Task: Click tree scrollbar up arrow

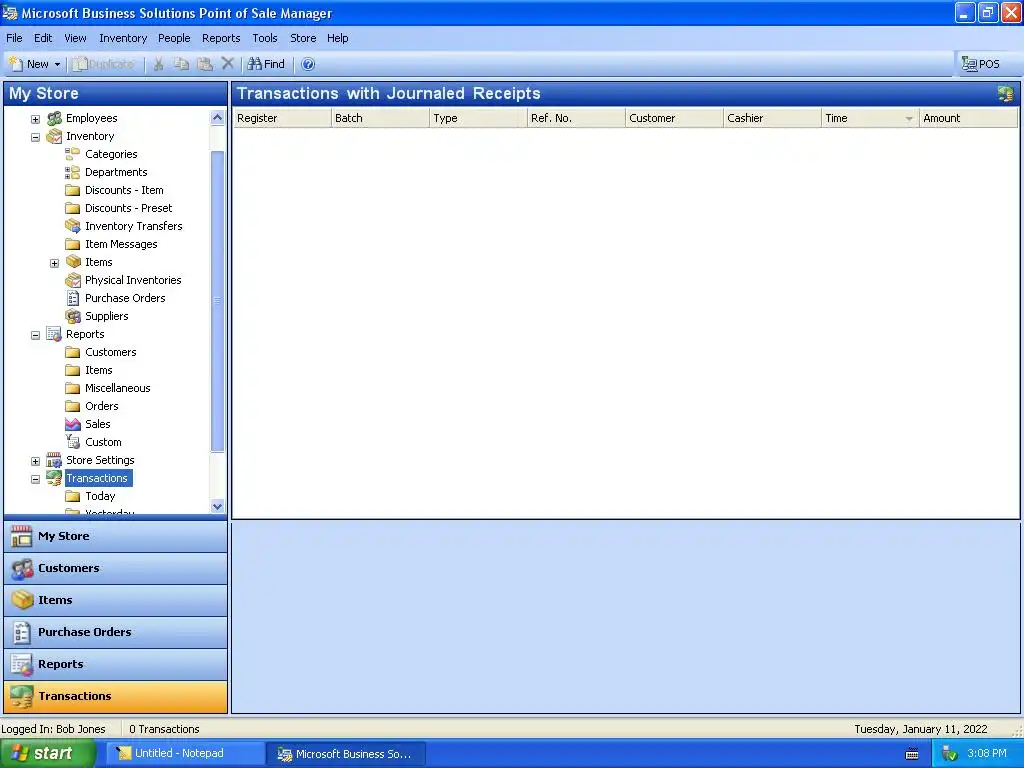Action: 217,118
